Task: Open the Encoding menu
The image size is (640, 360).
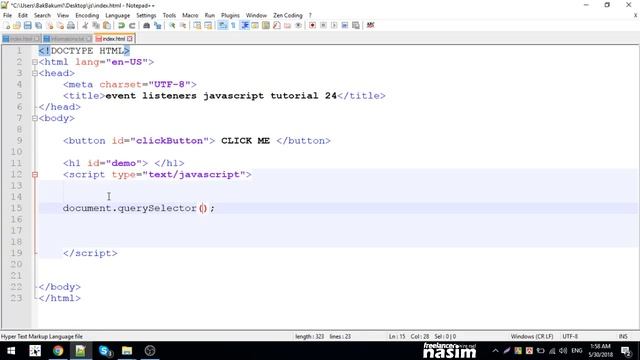Action: click(87, 16)
